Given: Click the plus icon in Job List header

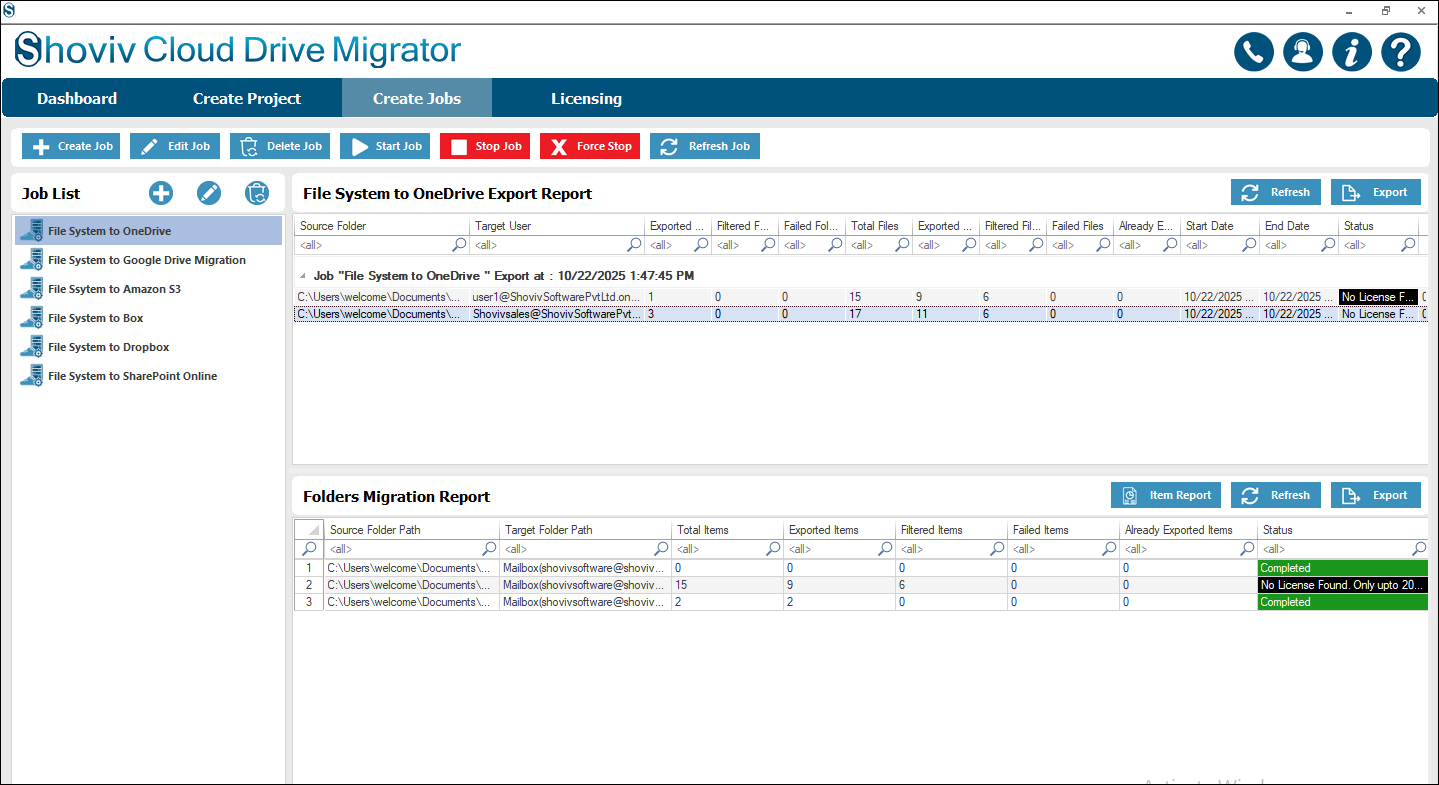Looking at the screenshot, I should click(160, 193).
